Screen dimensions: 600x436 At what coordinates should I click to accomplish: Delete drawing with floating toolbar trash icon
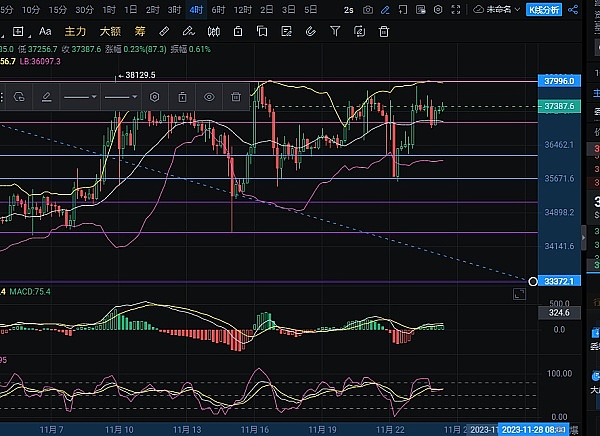point(236,97)
